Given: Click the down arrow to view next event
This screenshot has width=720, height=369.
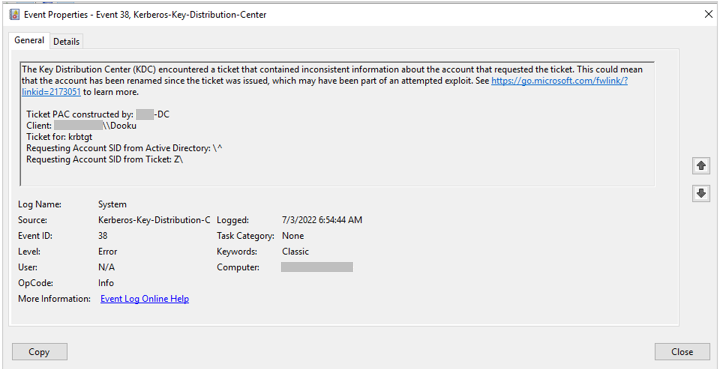Looking at the screenshot, I should tap(701, 193).
